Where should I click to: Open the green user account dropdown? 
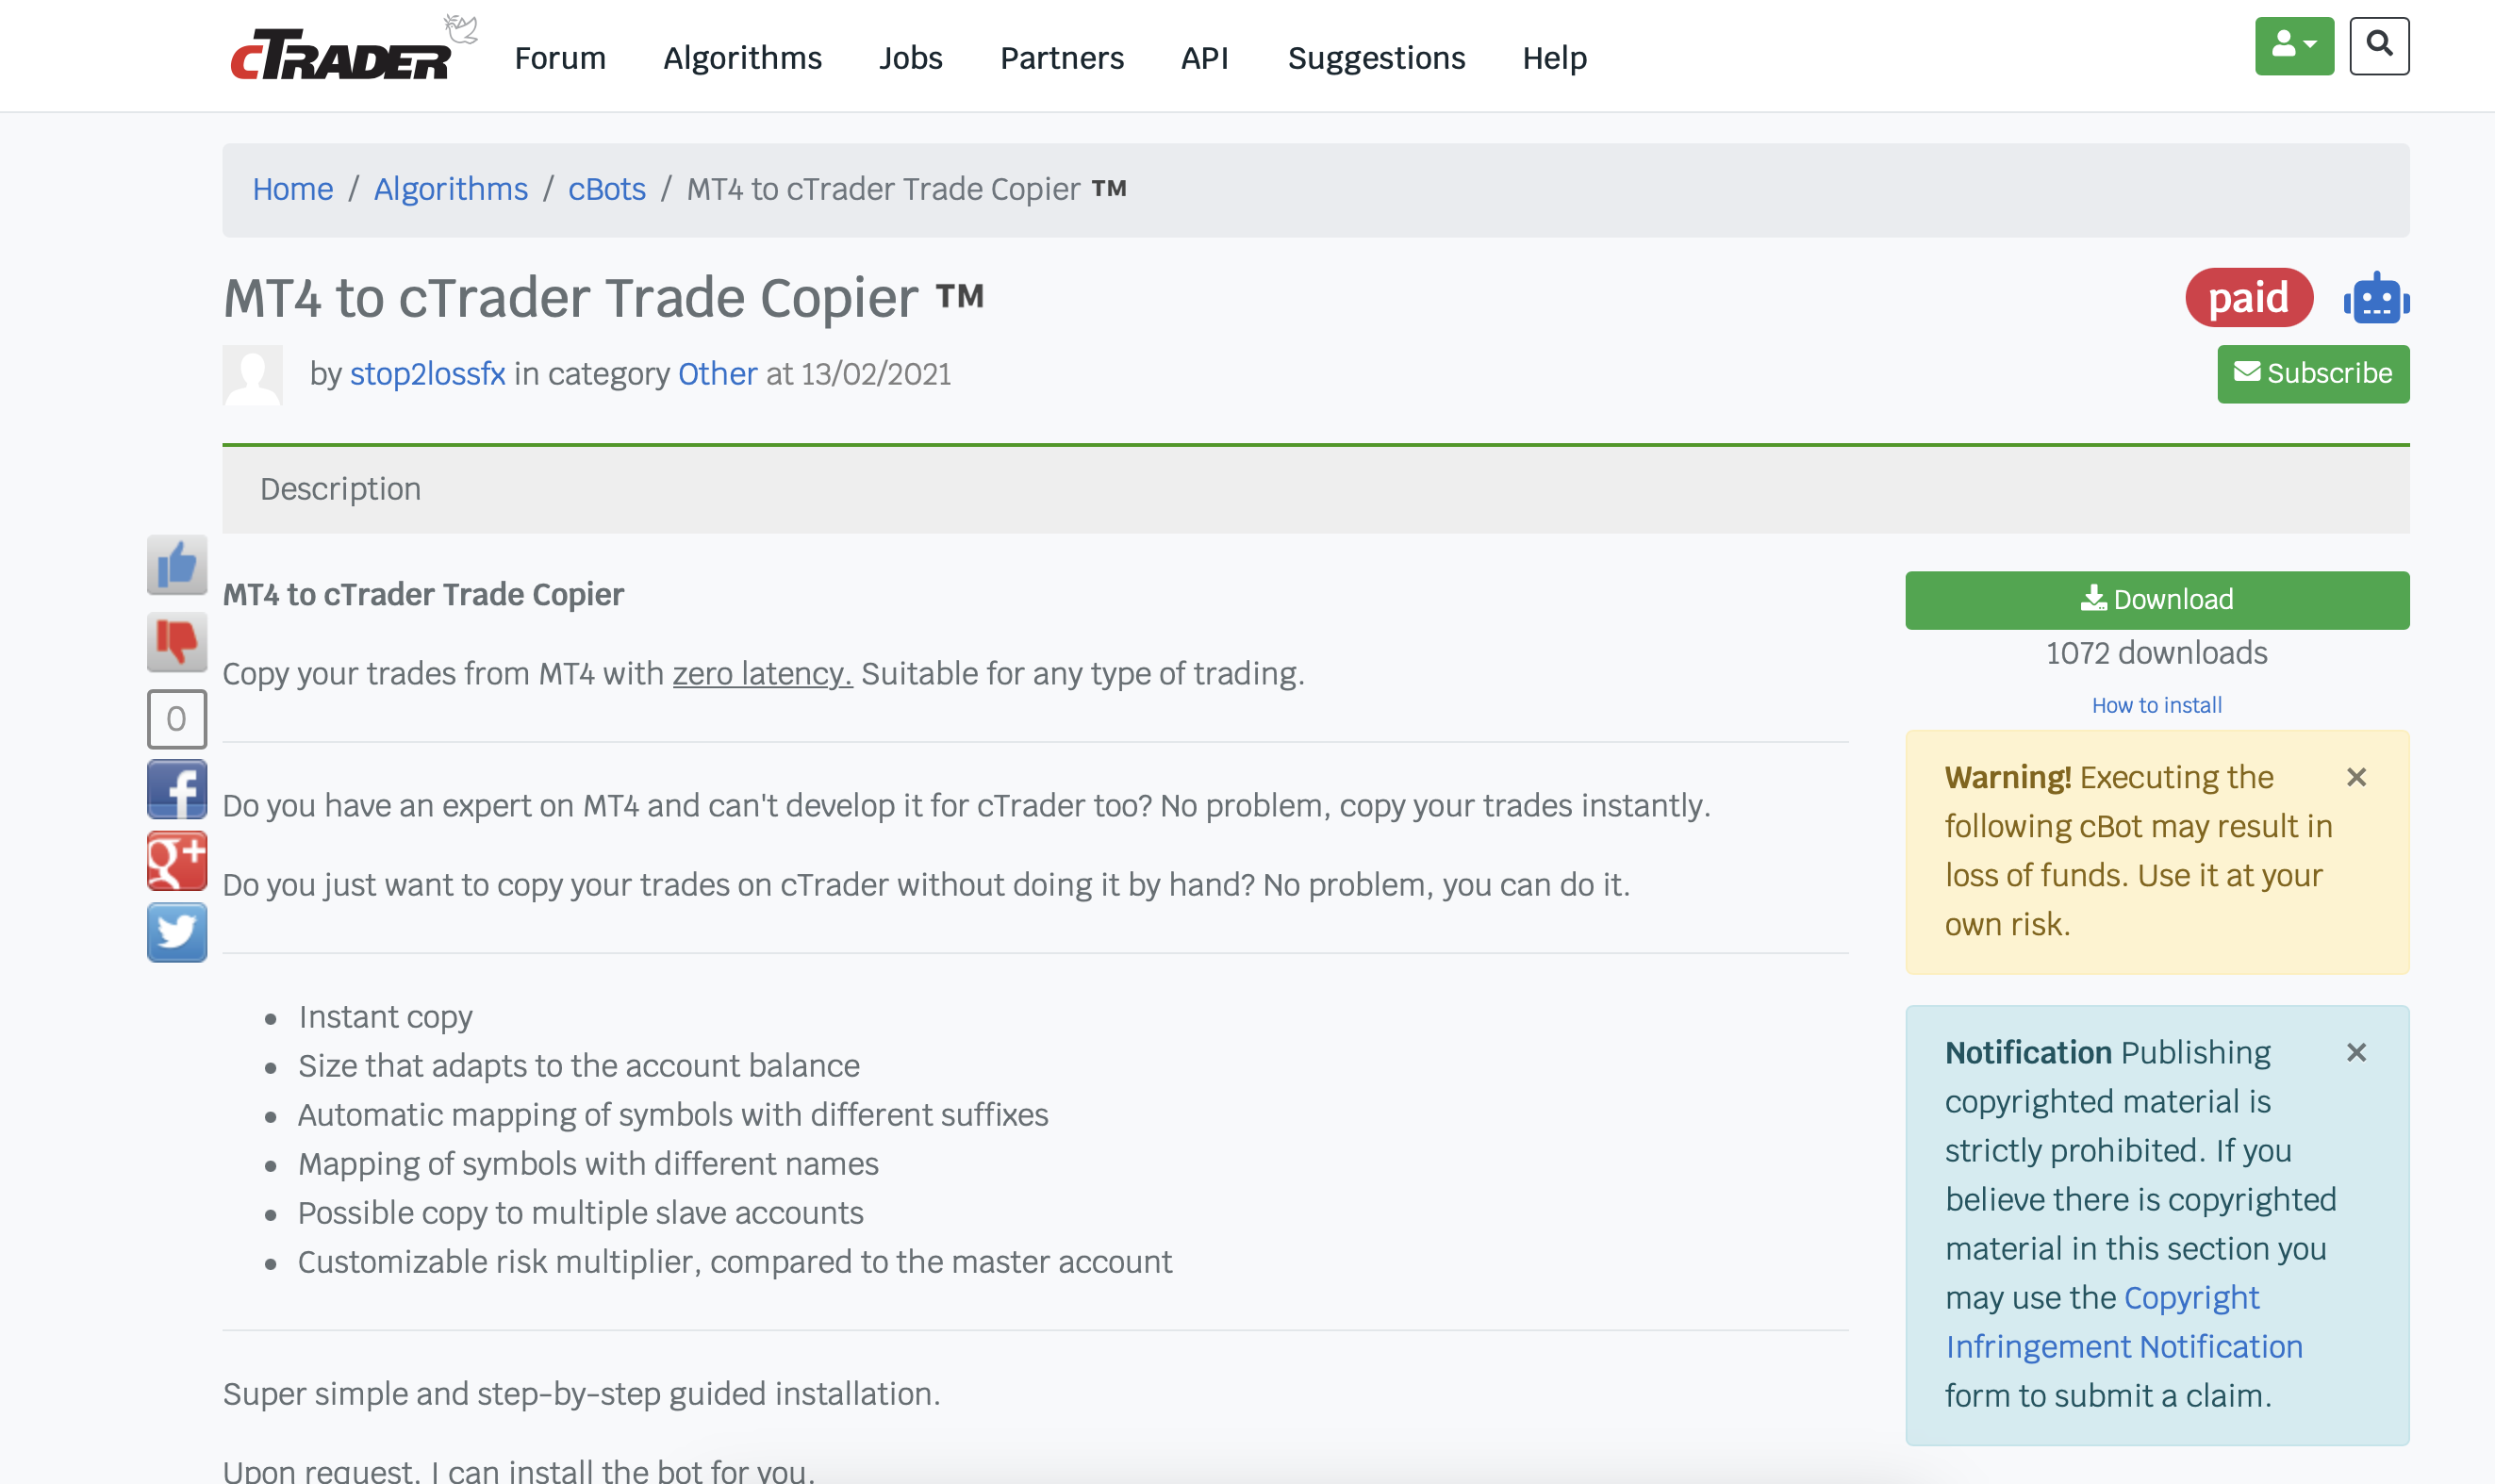pyautogui.click(x=2294, y=46)
